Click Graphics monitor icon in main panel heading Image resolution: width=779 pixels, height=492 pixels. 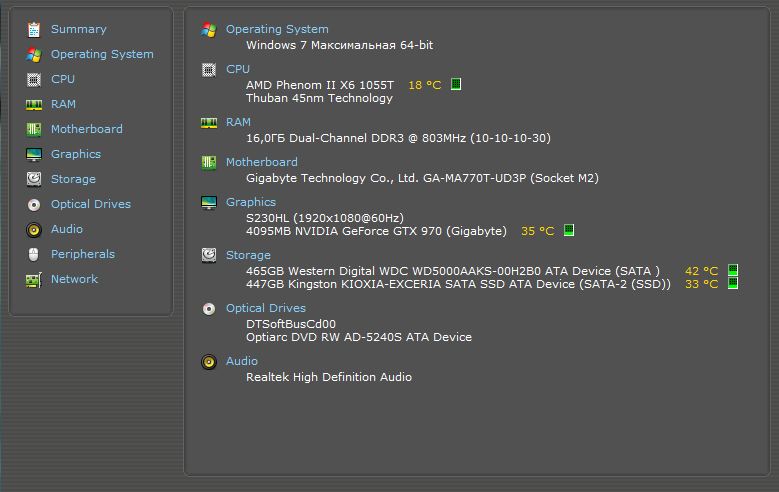(x=209, y=203)
